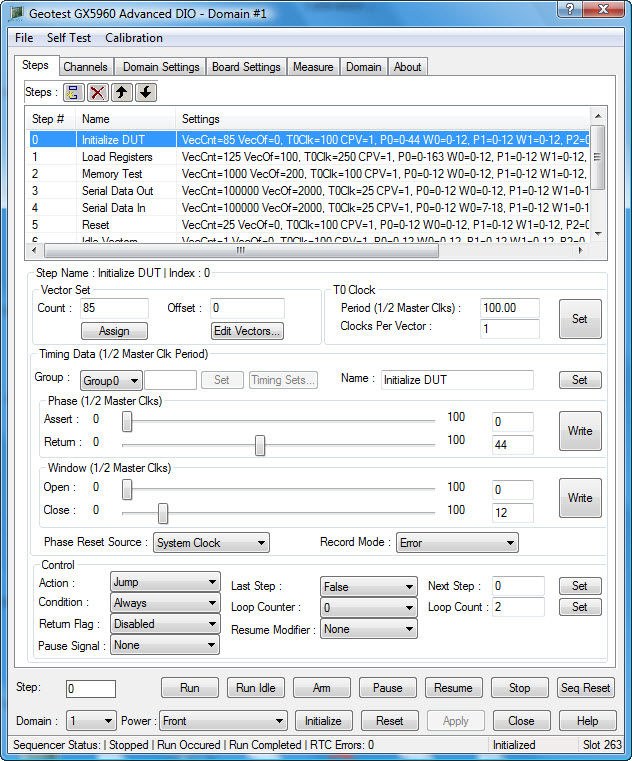Viewport: 632px width, 761px height.
Task: Click the Phase Write button
Action: [x=580, y=431]
